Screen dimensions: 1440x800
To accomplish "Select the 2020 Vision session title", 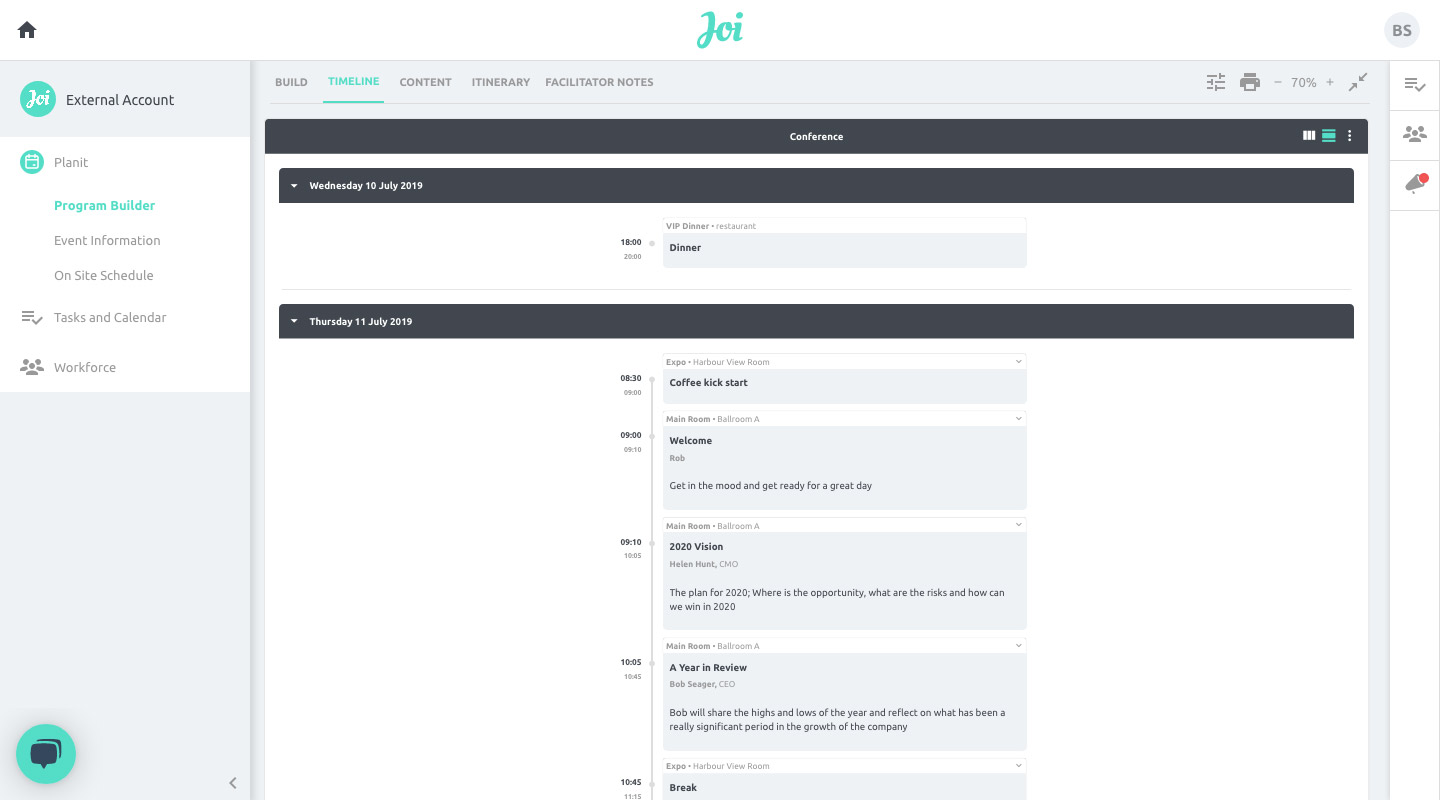I will click(x=696, y=547).
